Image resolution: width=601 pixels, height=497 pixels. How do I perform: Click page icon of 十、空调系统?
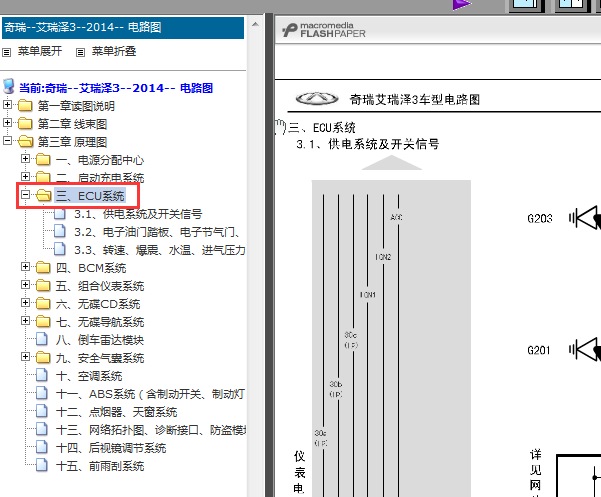pos(42,375)
